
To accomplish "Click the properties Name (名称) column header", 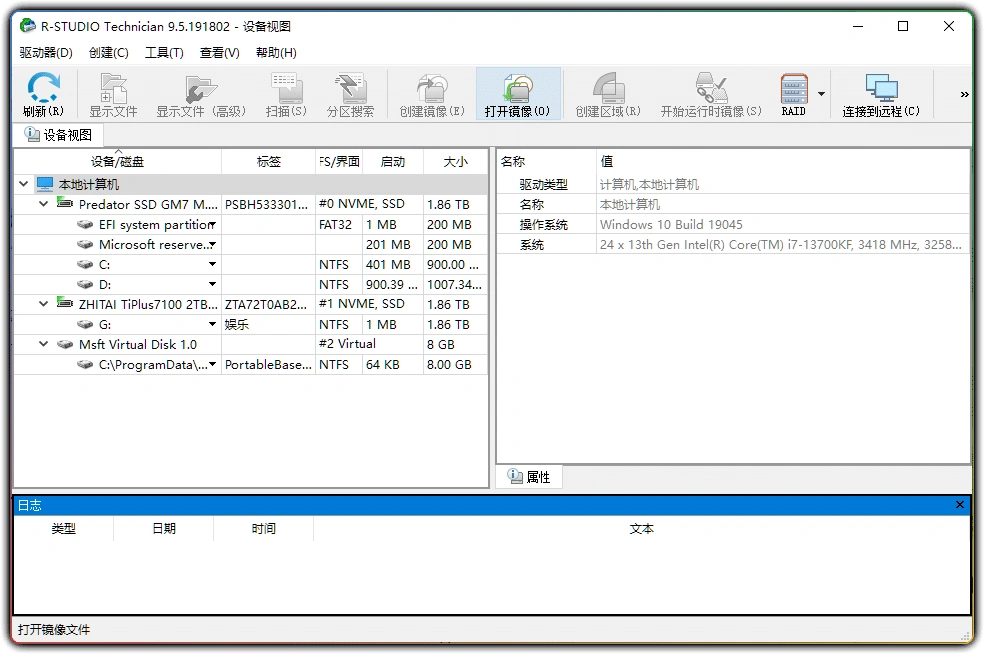I will point(547,162).
